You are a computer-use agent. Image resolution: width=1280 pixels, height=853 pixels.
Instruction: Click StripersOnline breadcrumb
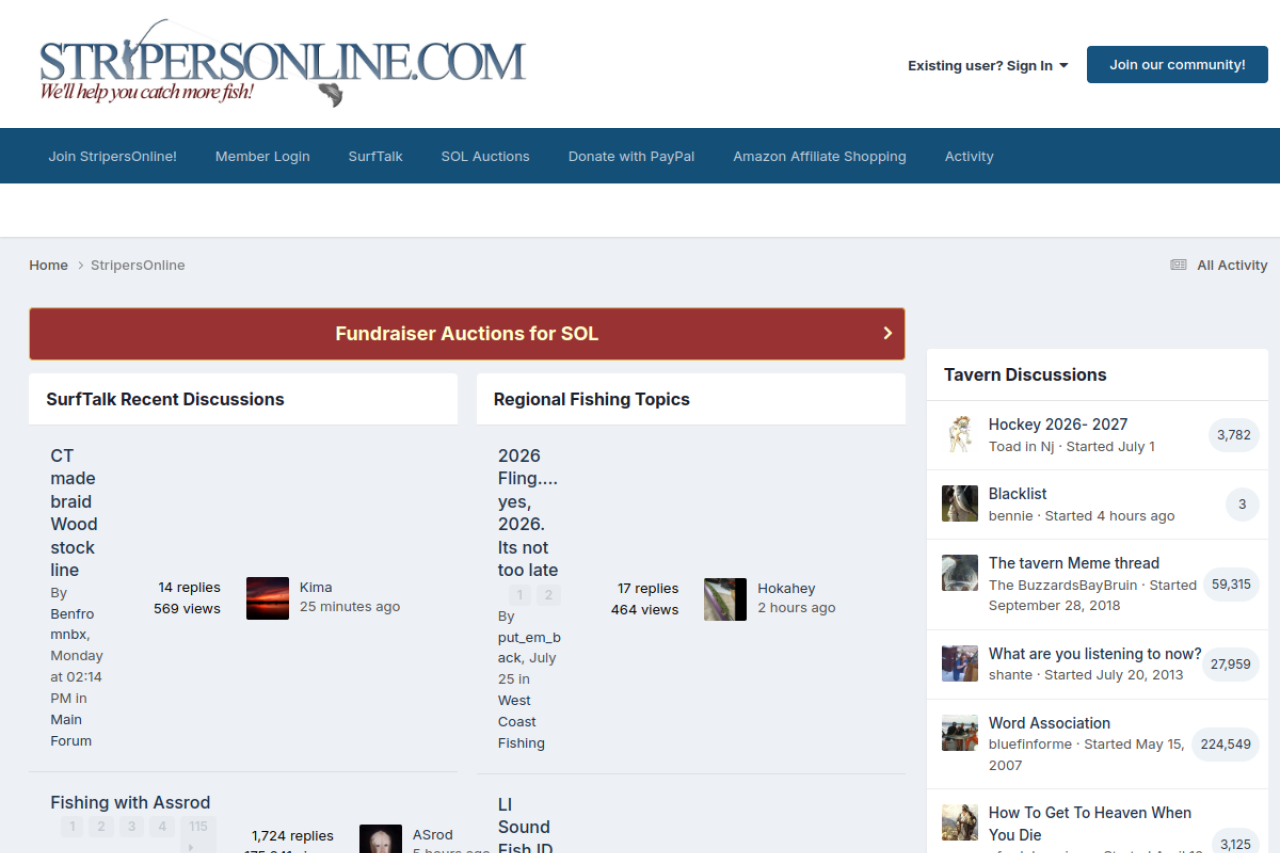point(138,265)
